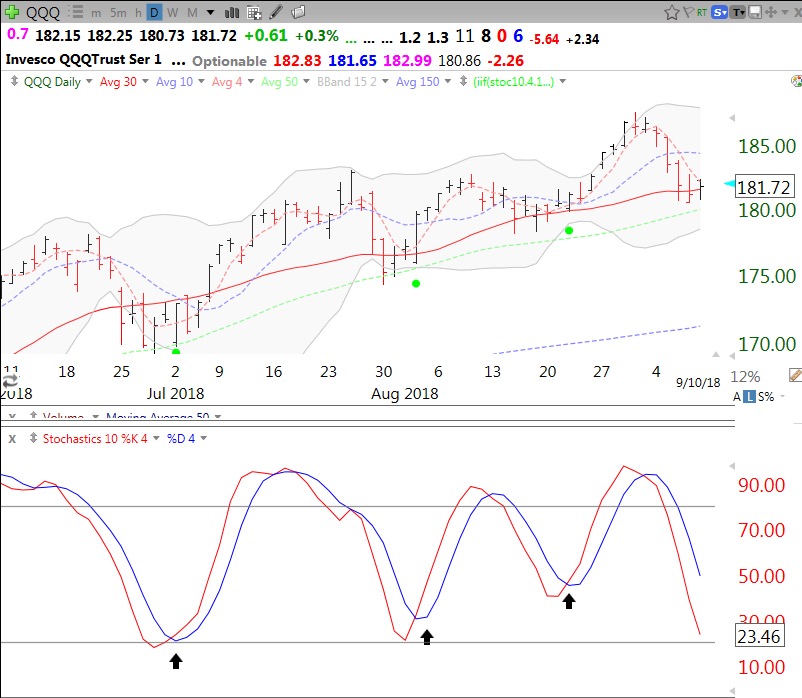Click the 12% zoom value
Viewport: 802px width, 698px height.
pos(745,376)
